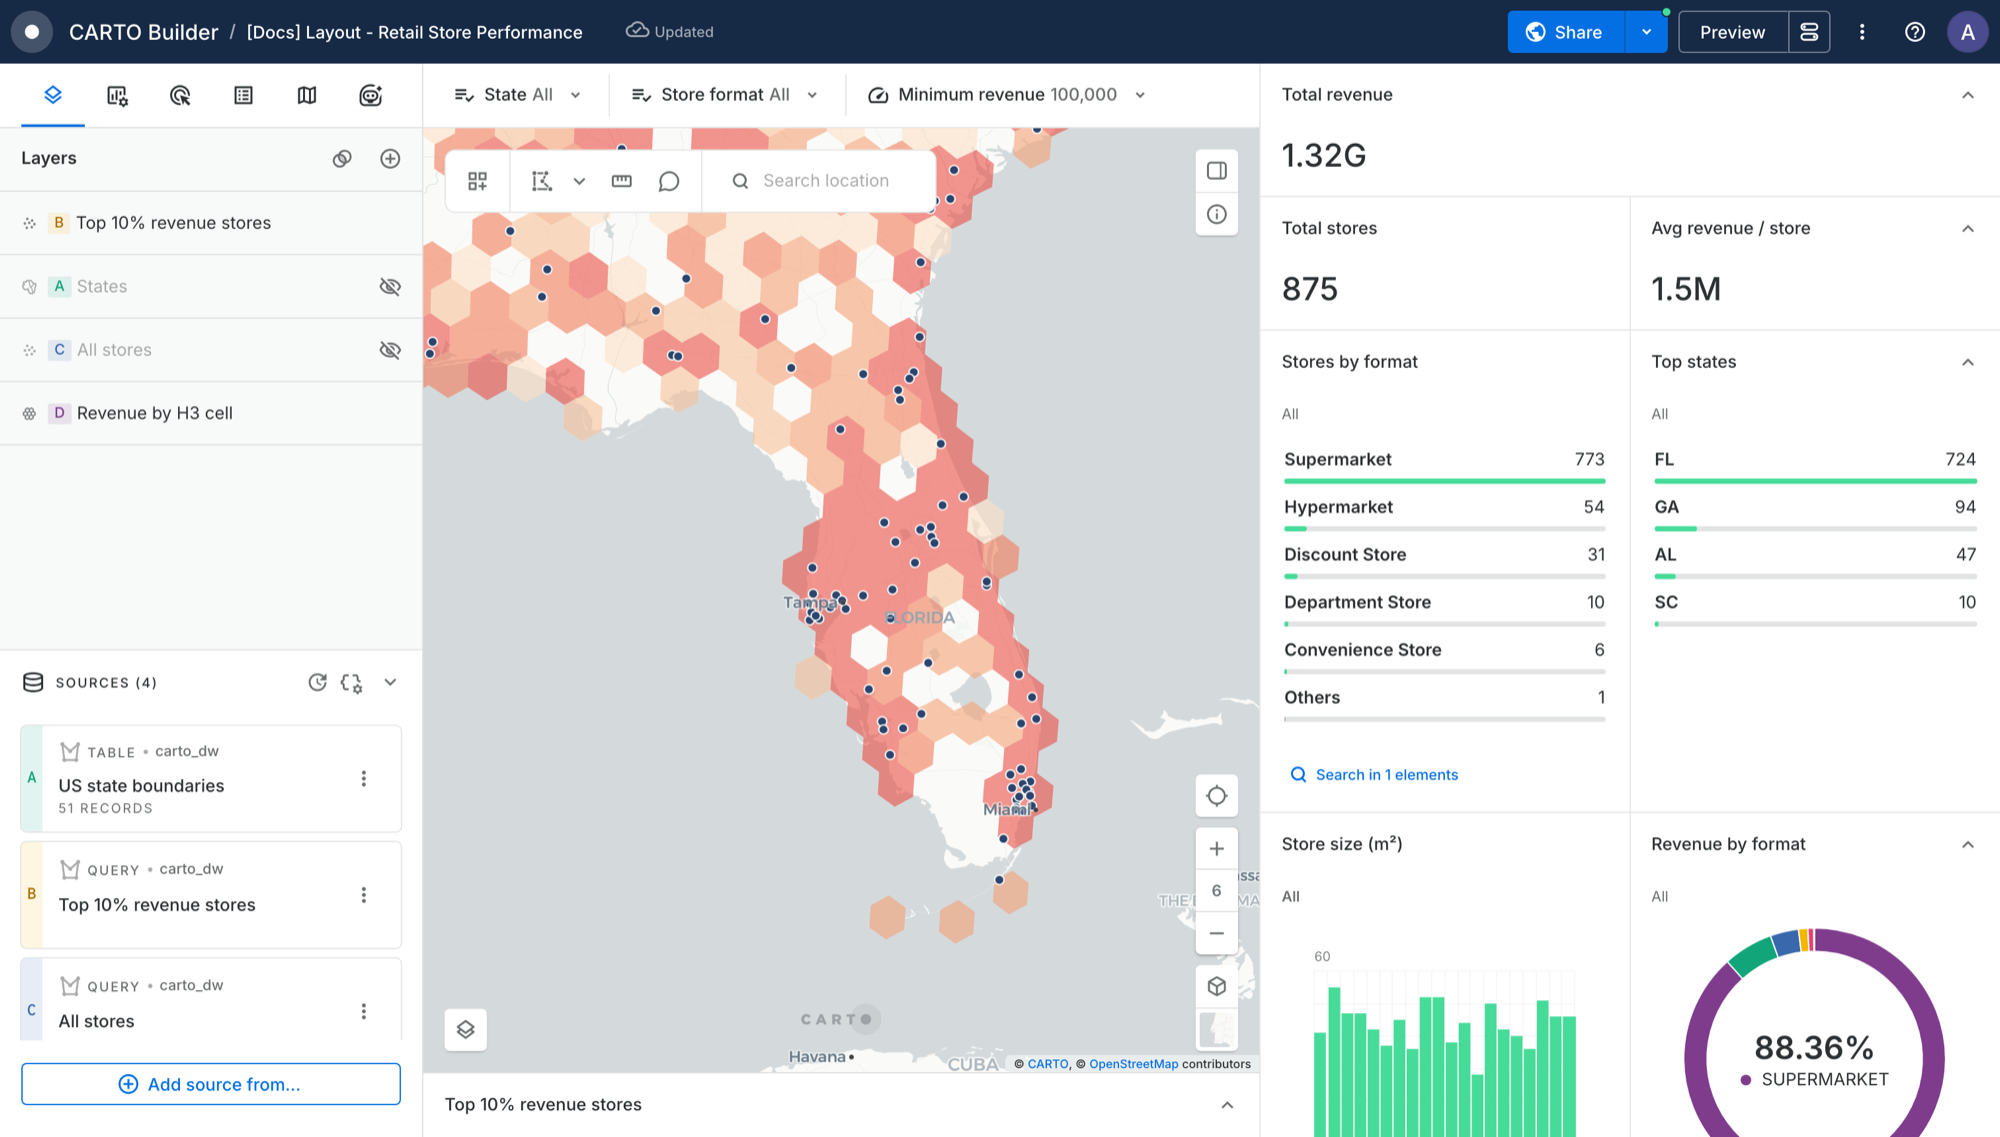Open the State filter dropdown
Image resolution: width=2000 pixels, height=1137 pixels.
point(517,95)
